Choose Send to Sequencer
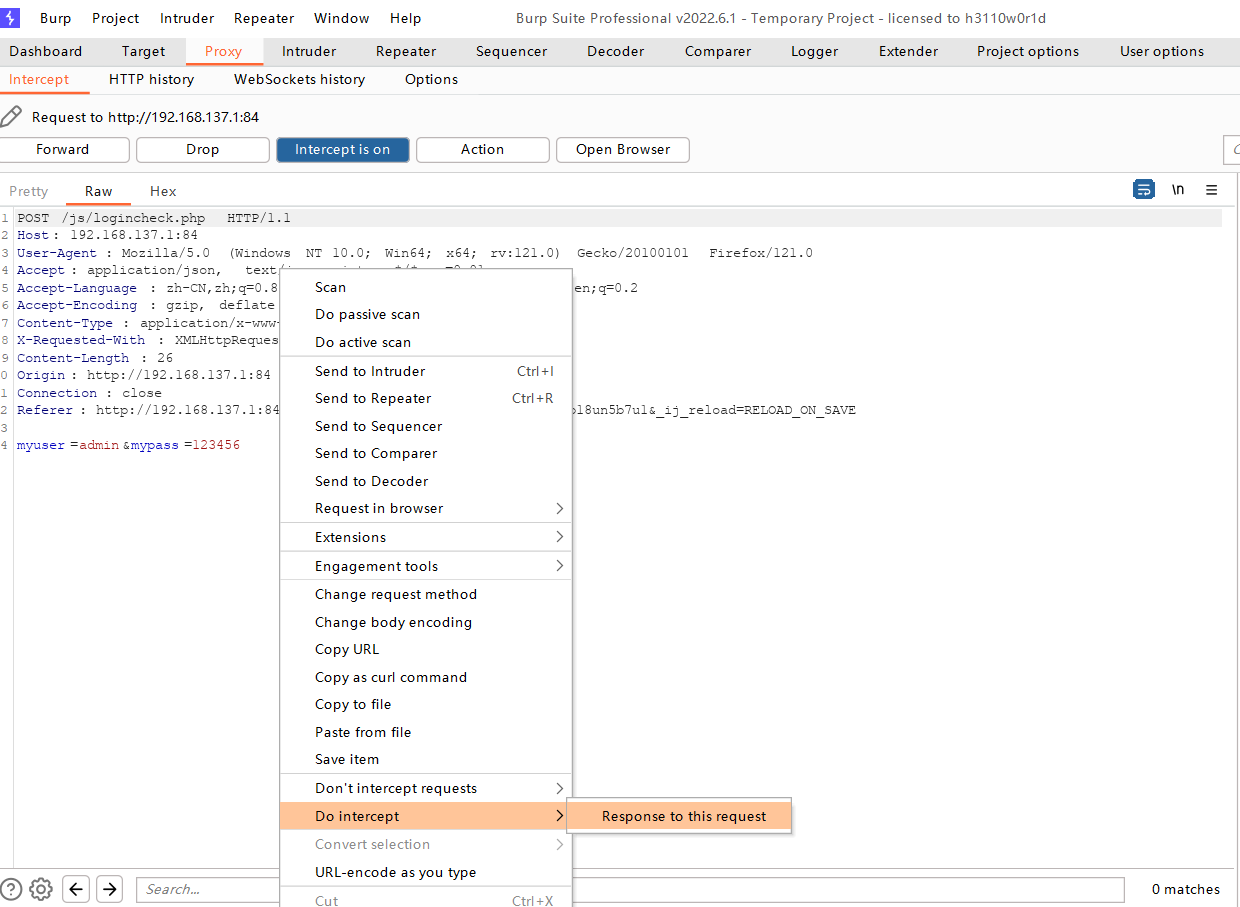Image resolution: width=1240 pixels, height=907 pixels. [x=426, y=426]
